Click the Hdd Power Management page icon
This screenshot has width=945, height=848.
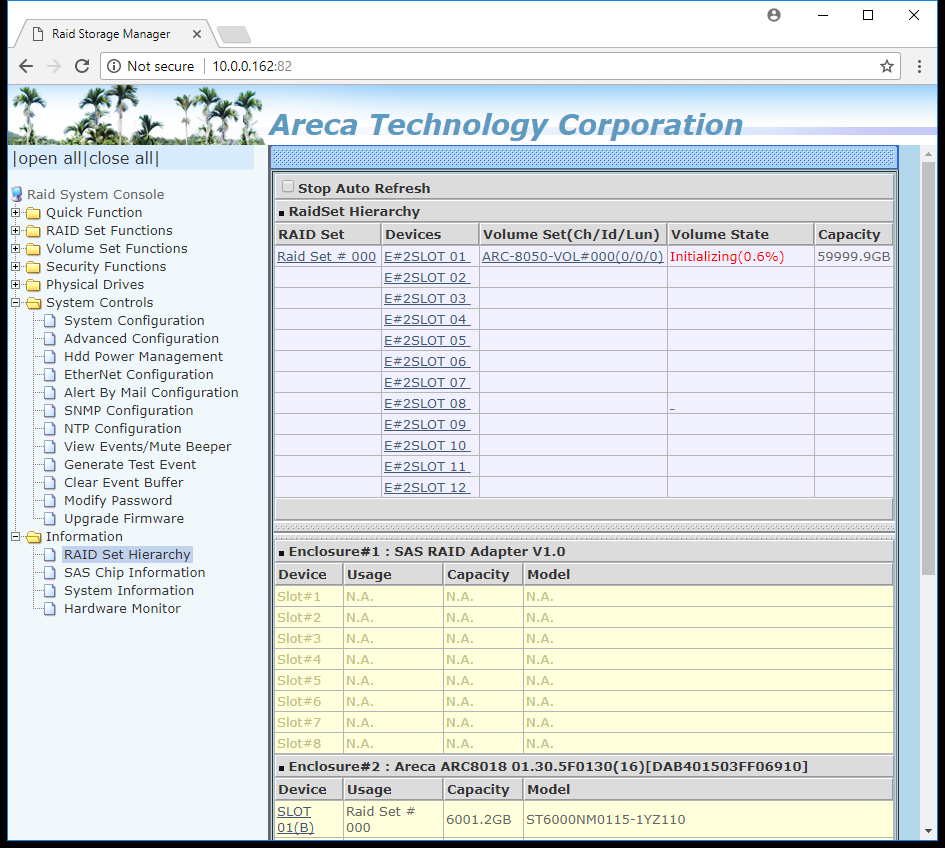[51, 357]
